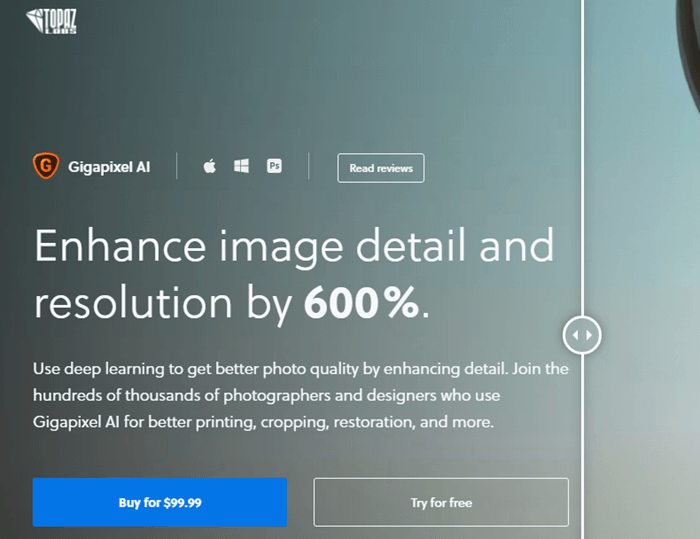Click the line 'Gigapixel AI for better printing, cropping'
Image resolution: width=700 pixels, height=539 pixels.
(263, 422)
